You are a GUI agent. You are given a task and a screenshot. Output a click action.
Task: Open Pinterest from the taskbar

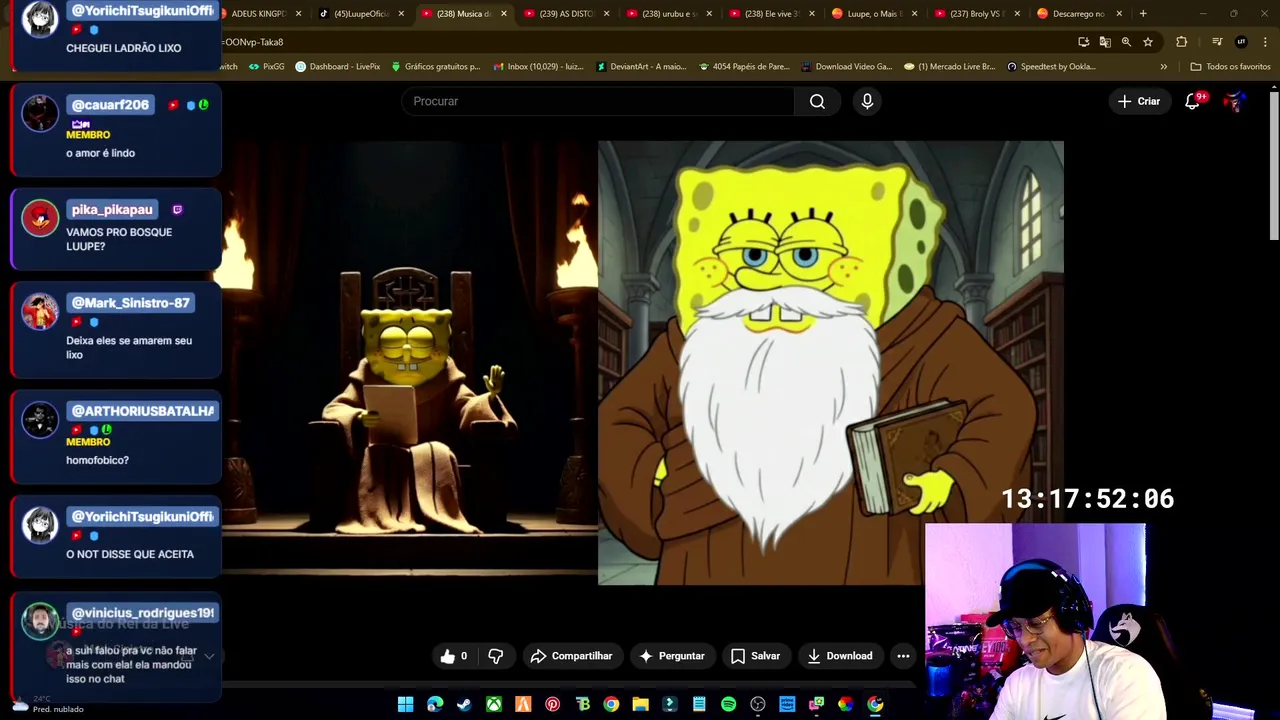point(552,704)
